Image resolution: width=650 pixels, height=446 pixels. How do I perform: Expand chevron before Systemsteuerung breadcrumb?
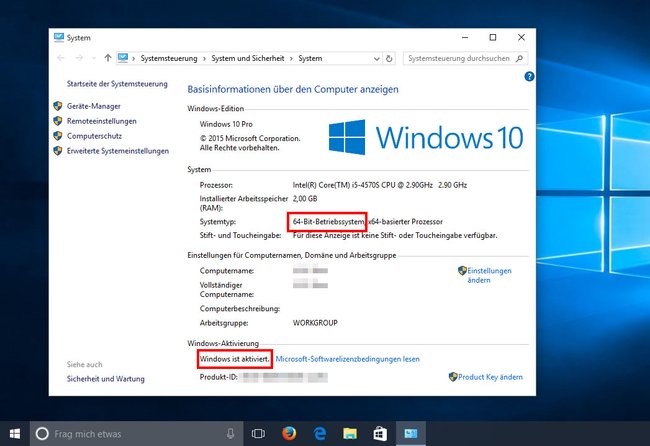(133, 59)
